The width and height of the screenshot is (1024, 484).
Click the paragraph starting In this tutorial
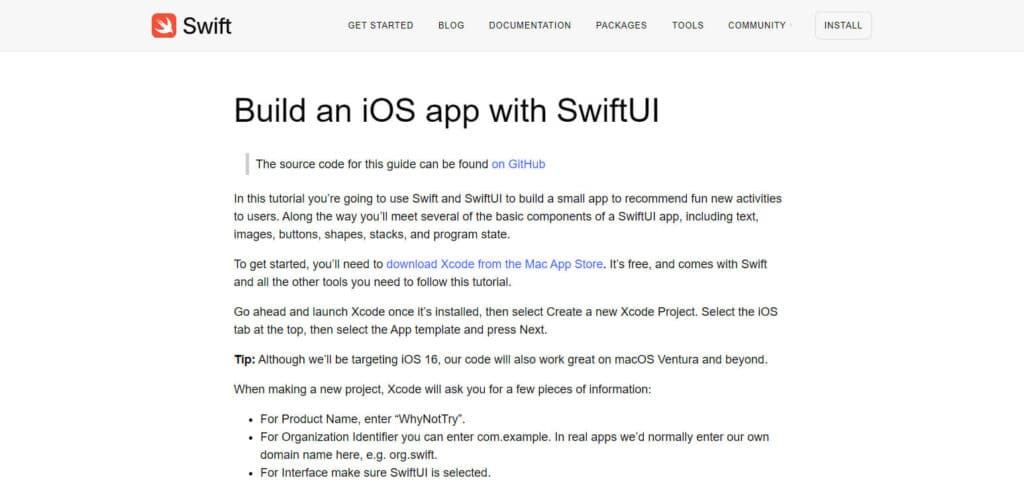[x=507, y=216]
